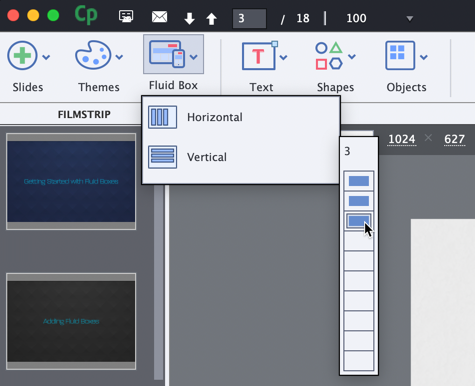Expand the Objects dropdown arrow
This screenshot has height=386, width=475.
424,57
